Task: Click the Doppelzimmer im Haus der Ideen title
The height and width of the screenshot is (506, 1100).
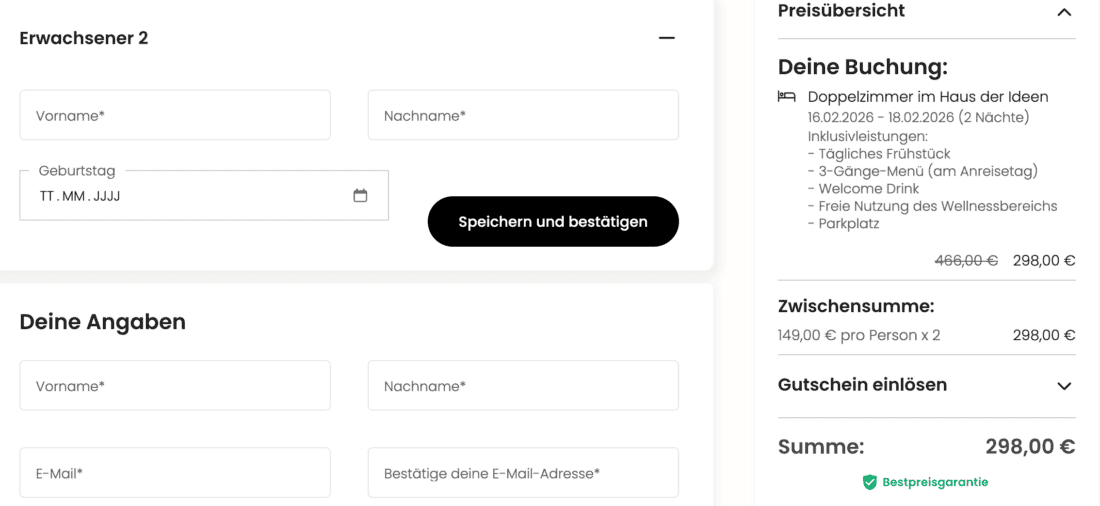Action: tap(928, 97)
